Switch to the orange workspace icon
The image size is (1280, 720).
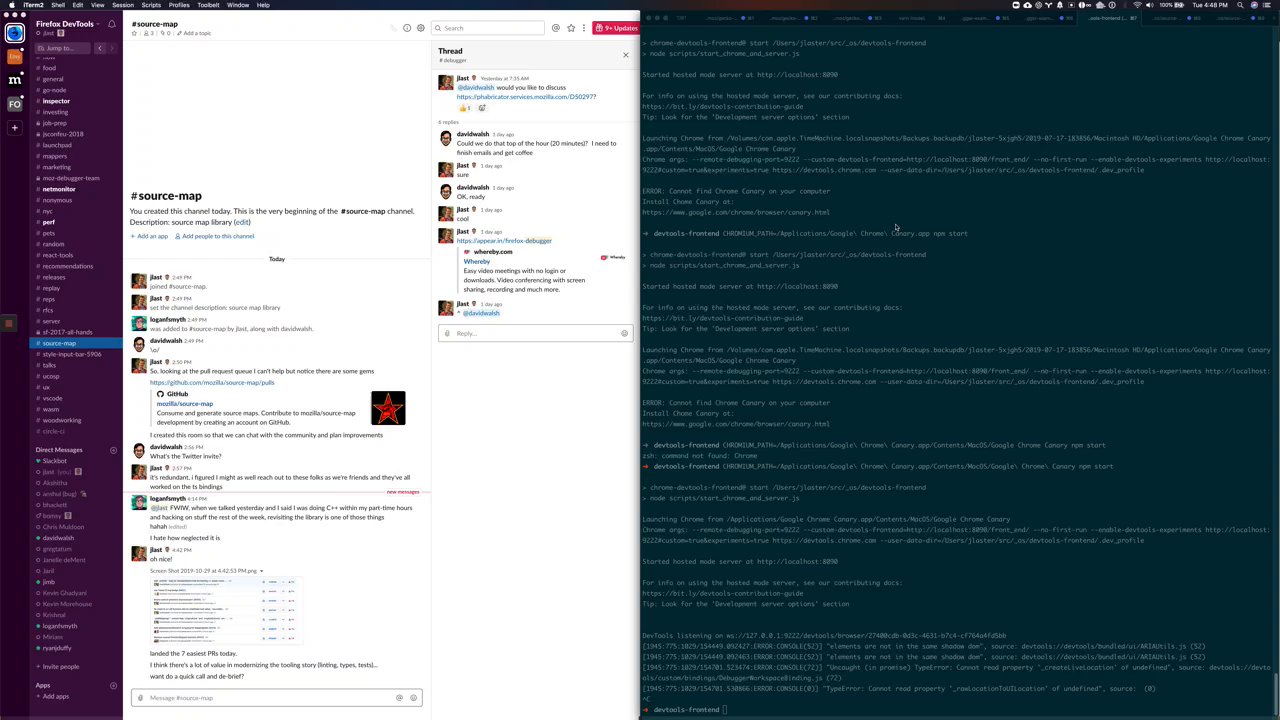pos(14,57)
